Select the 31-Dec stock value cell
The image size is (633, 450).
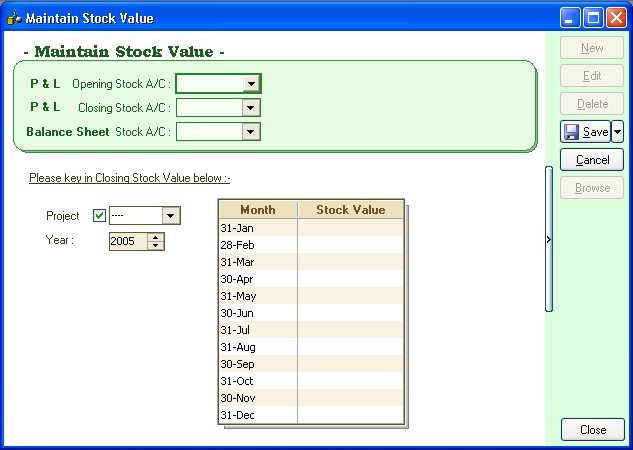click(350, 415)
